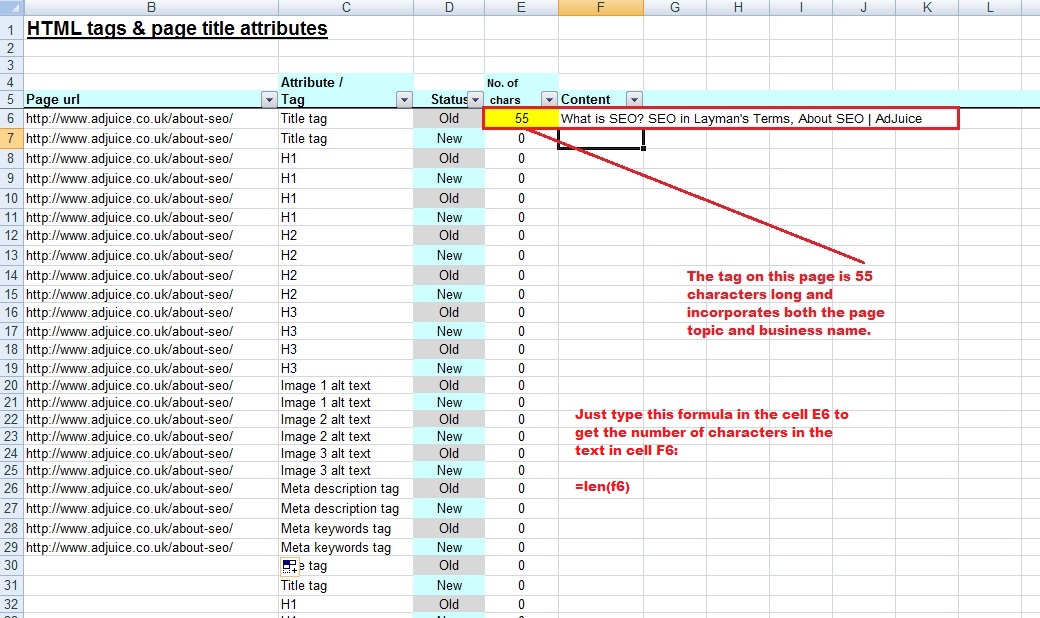Select the New status cell in row 7

tap(449, 137)
